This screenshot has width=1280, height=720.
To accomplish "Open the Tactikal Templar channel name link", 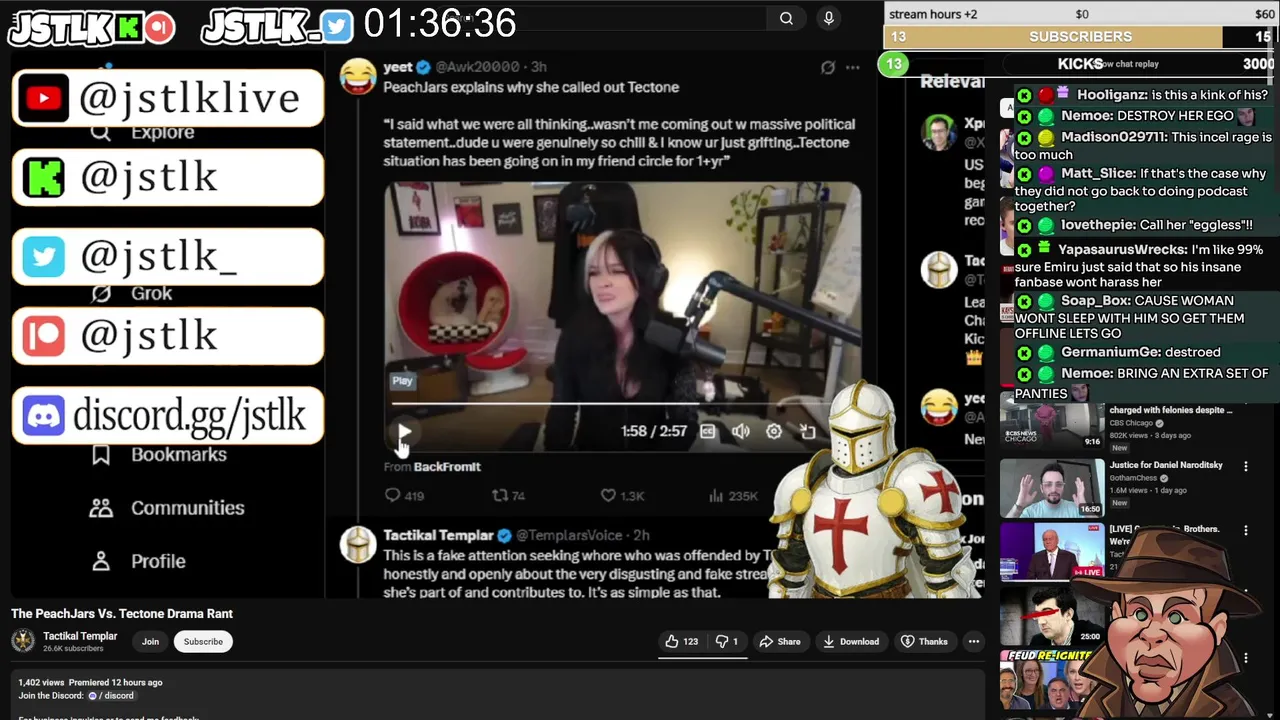I will pyautogui.click(x=80, y=636).
